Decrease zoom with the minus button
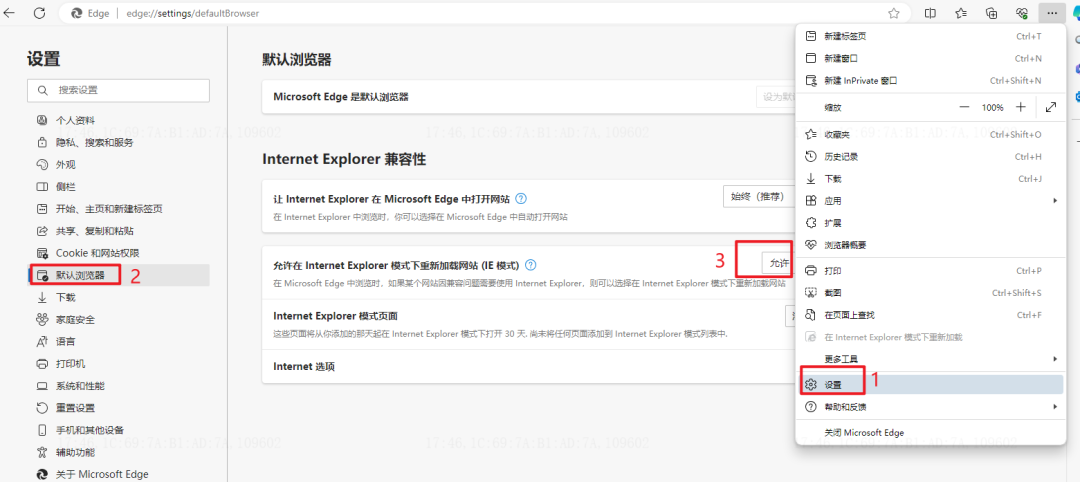 [x=964, y=107]
